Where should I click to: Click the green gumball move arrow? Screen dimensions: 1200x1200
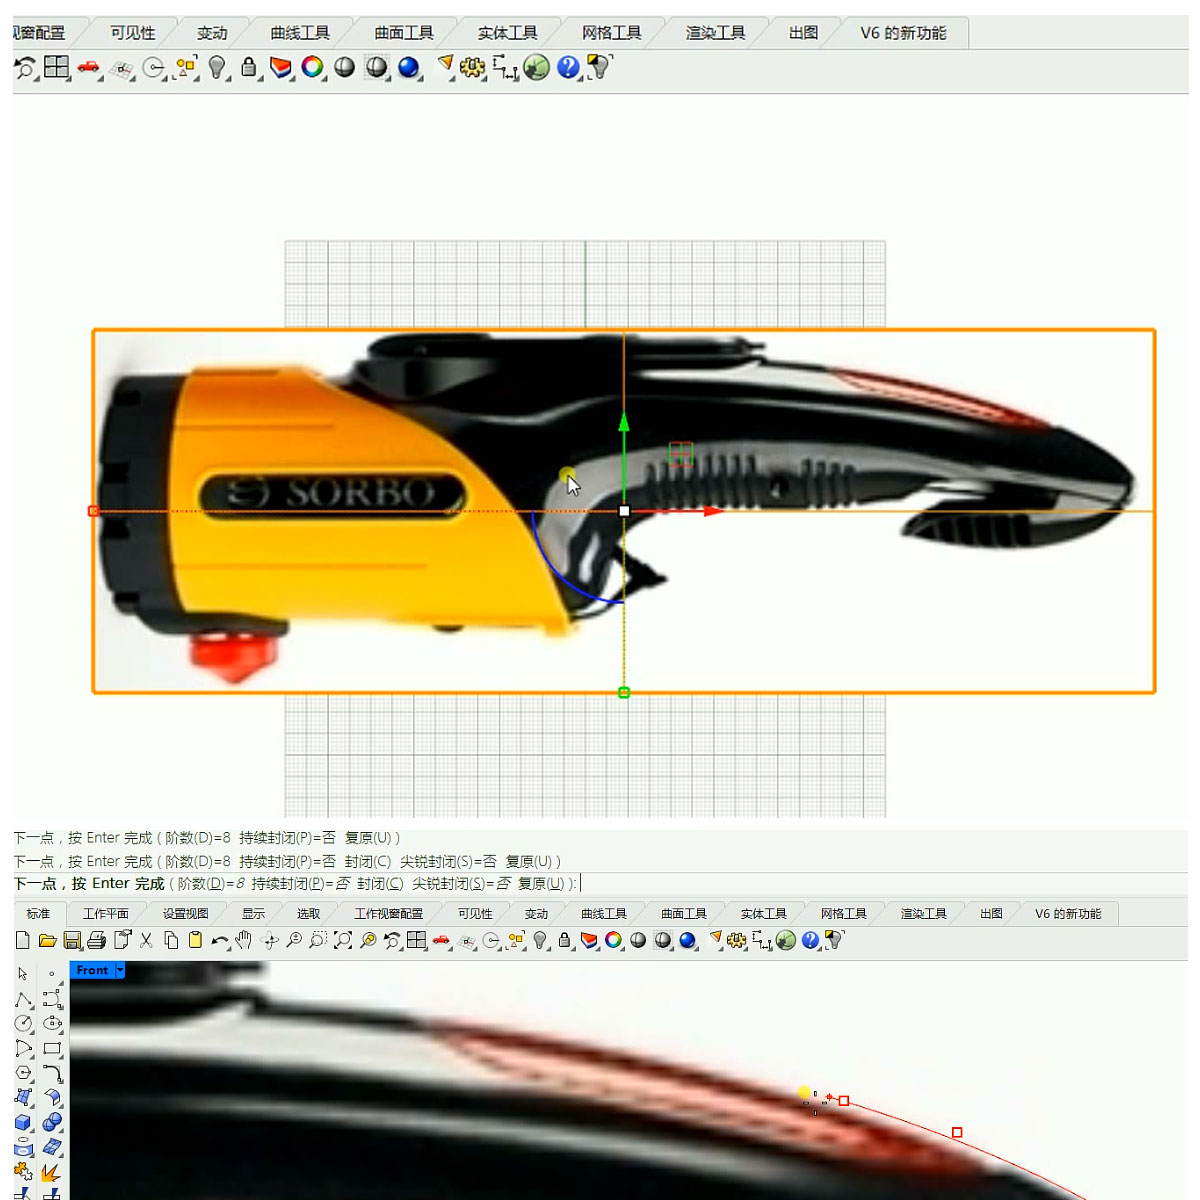(x=624, y=422)
